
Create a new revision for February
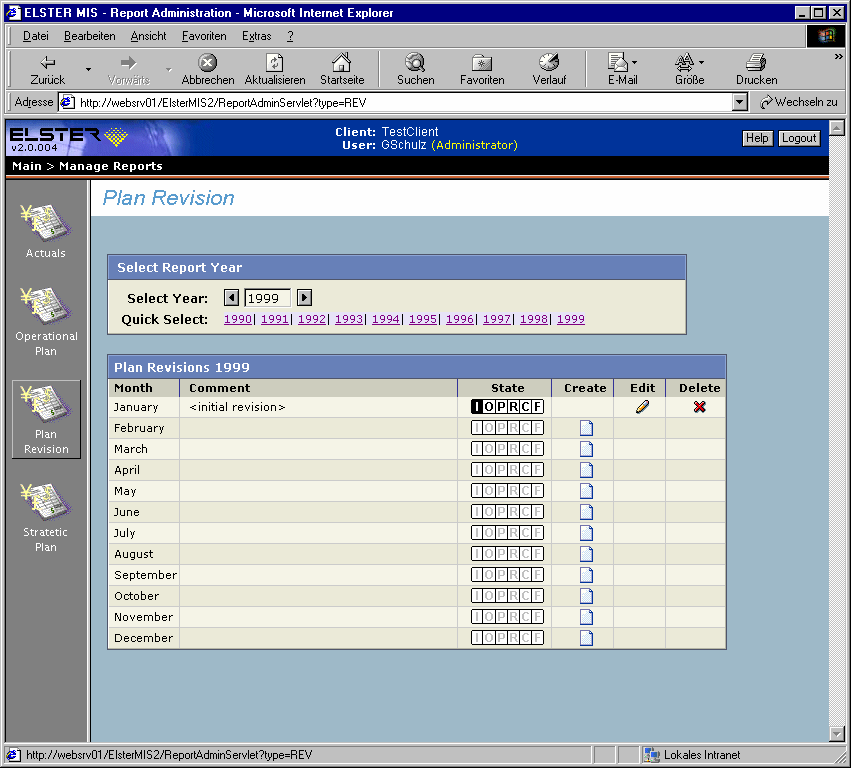pyautogui.click(x=586, y=428)
